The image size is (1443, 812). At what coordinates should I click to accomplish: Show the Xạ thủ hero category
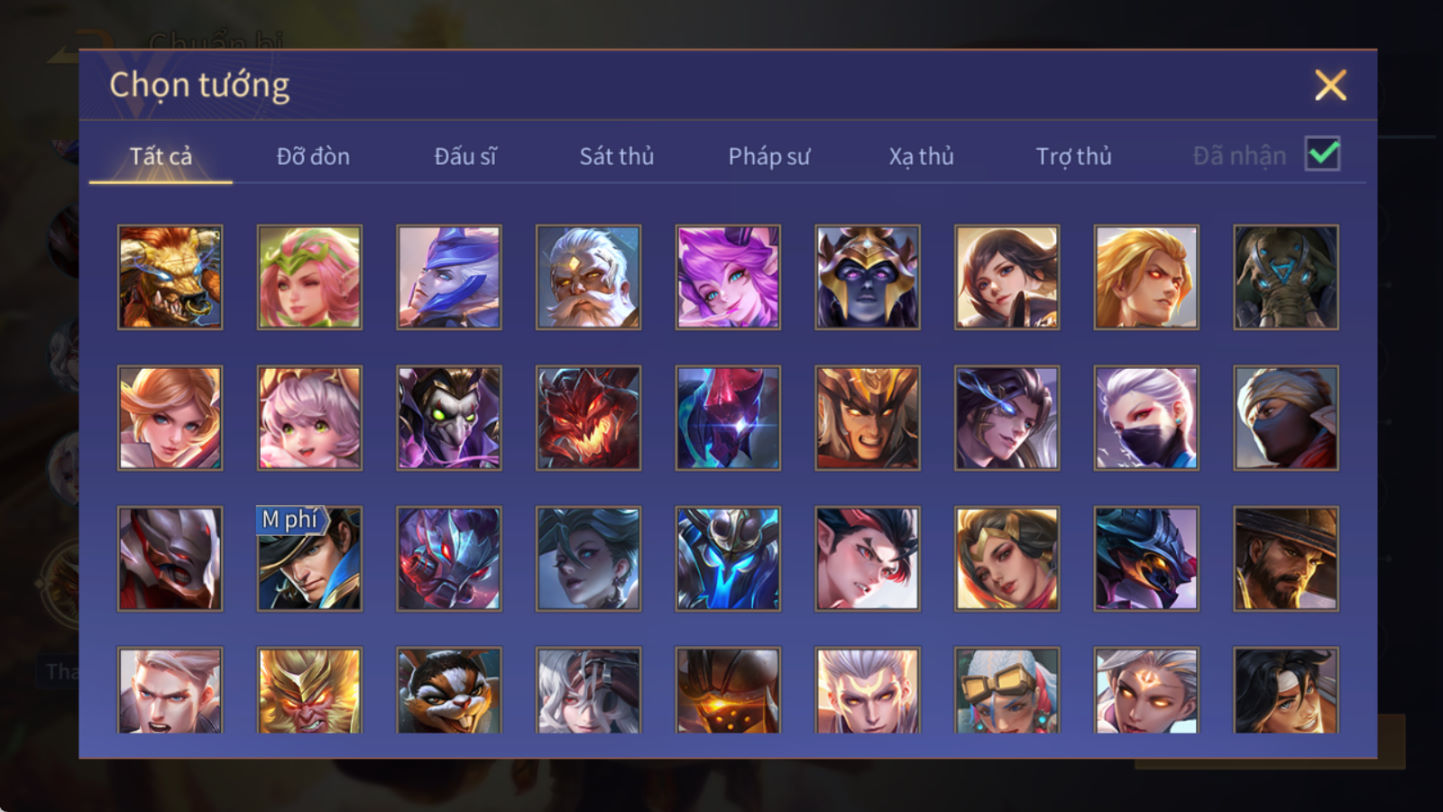point(921,156)
